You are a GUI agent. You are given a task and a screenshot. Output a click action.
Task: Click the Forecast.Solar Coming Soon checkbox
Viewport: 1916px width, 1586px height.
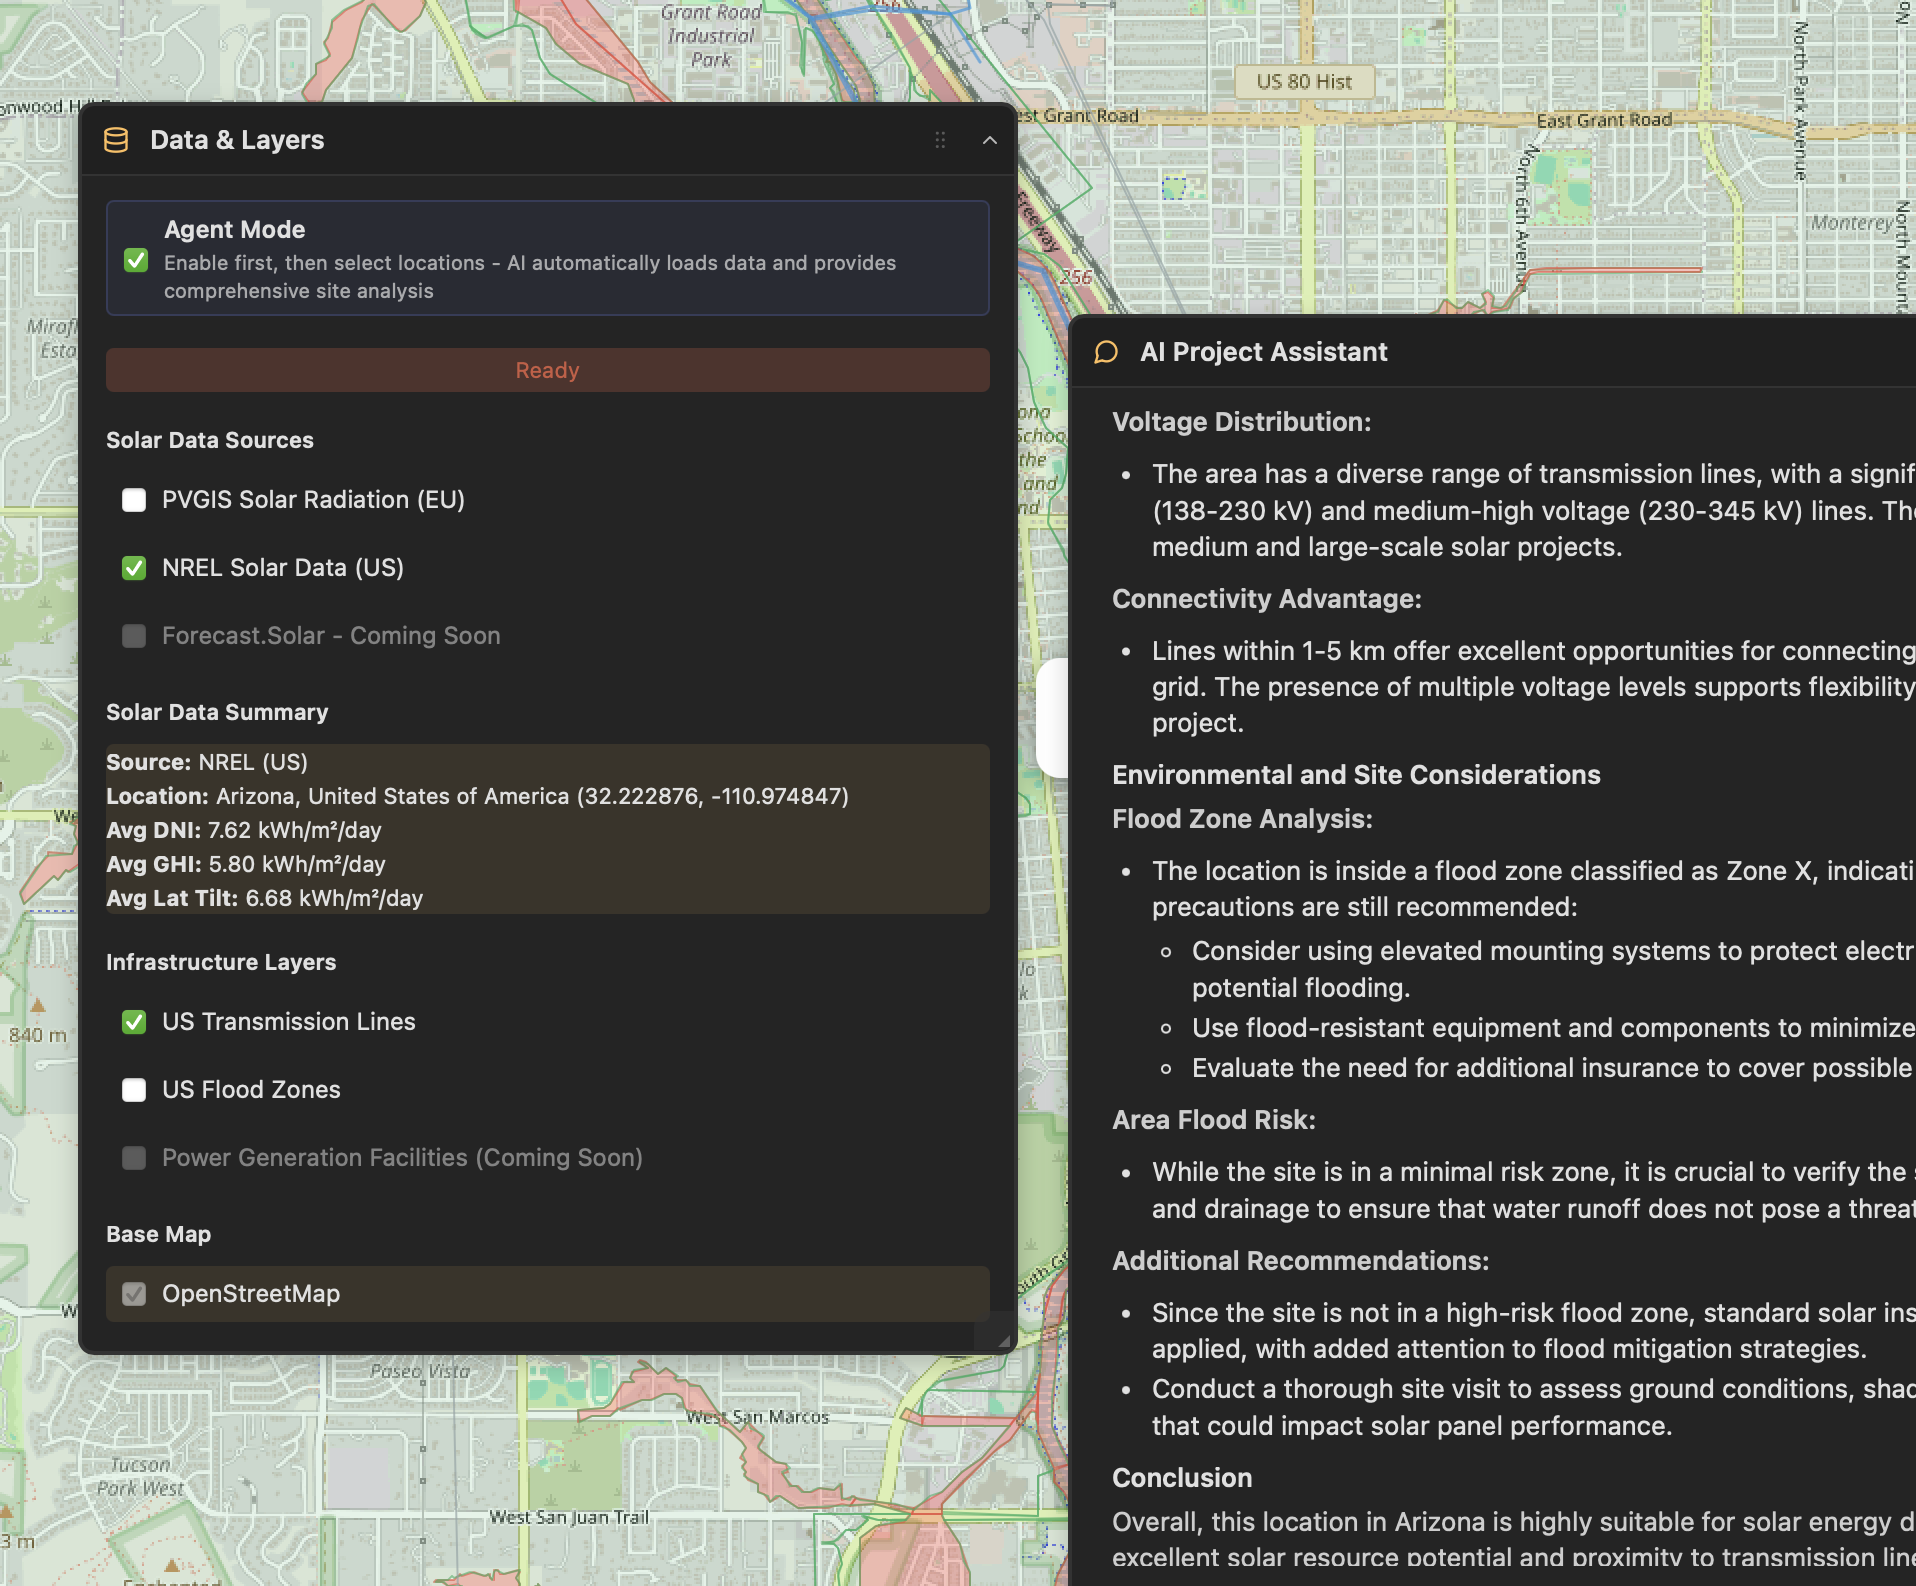click(x=134, y=636)
